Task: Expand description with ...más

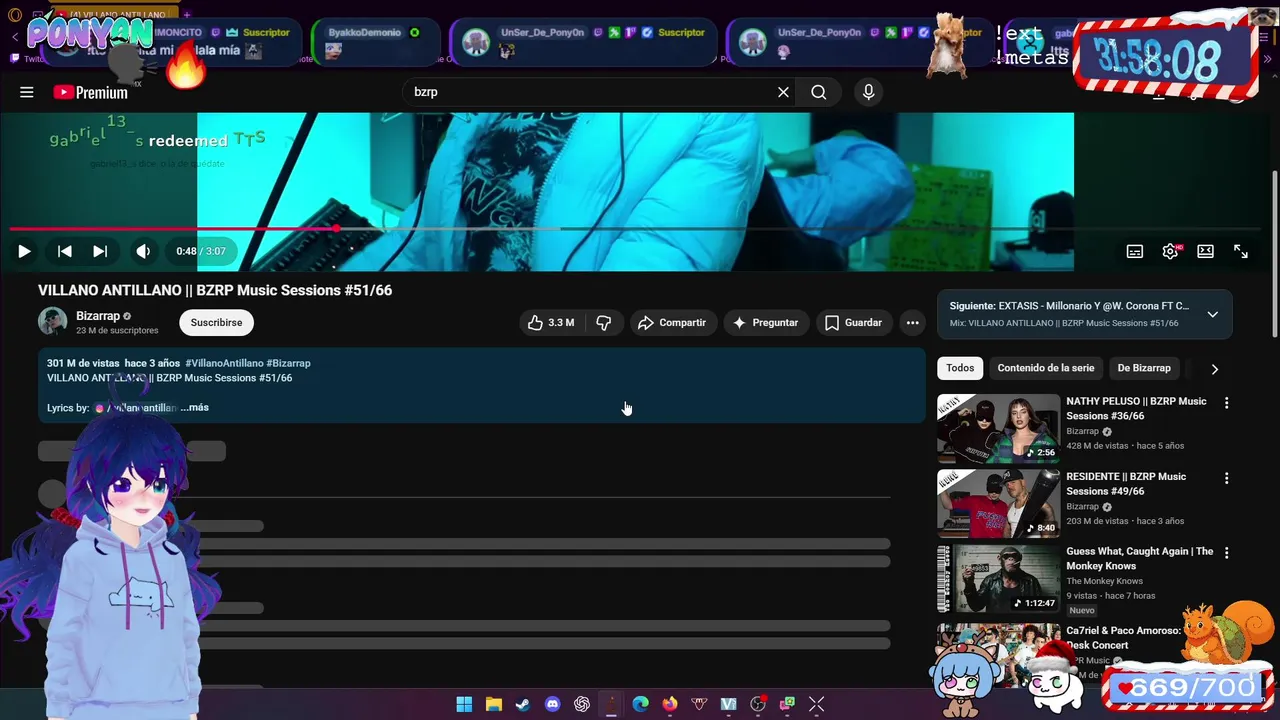Action: coord(195,407)
